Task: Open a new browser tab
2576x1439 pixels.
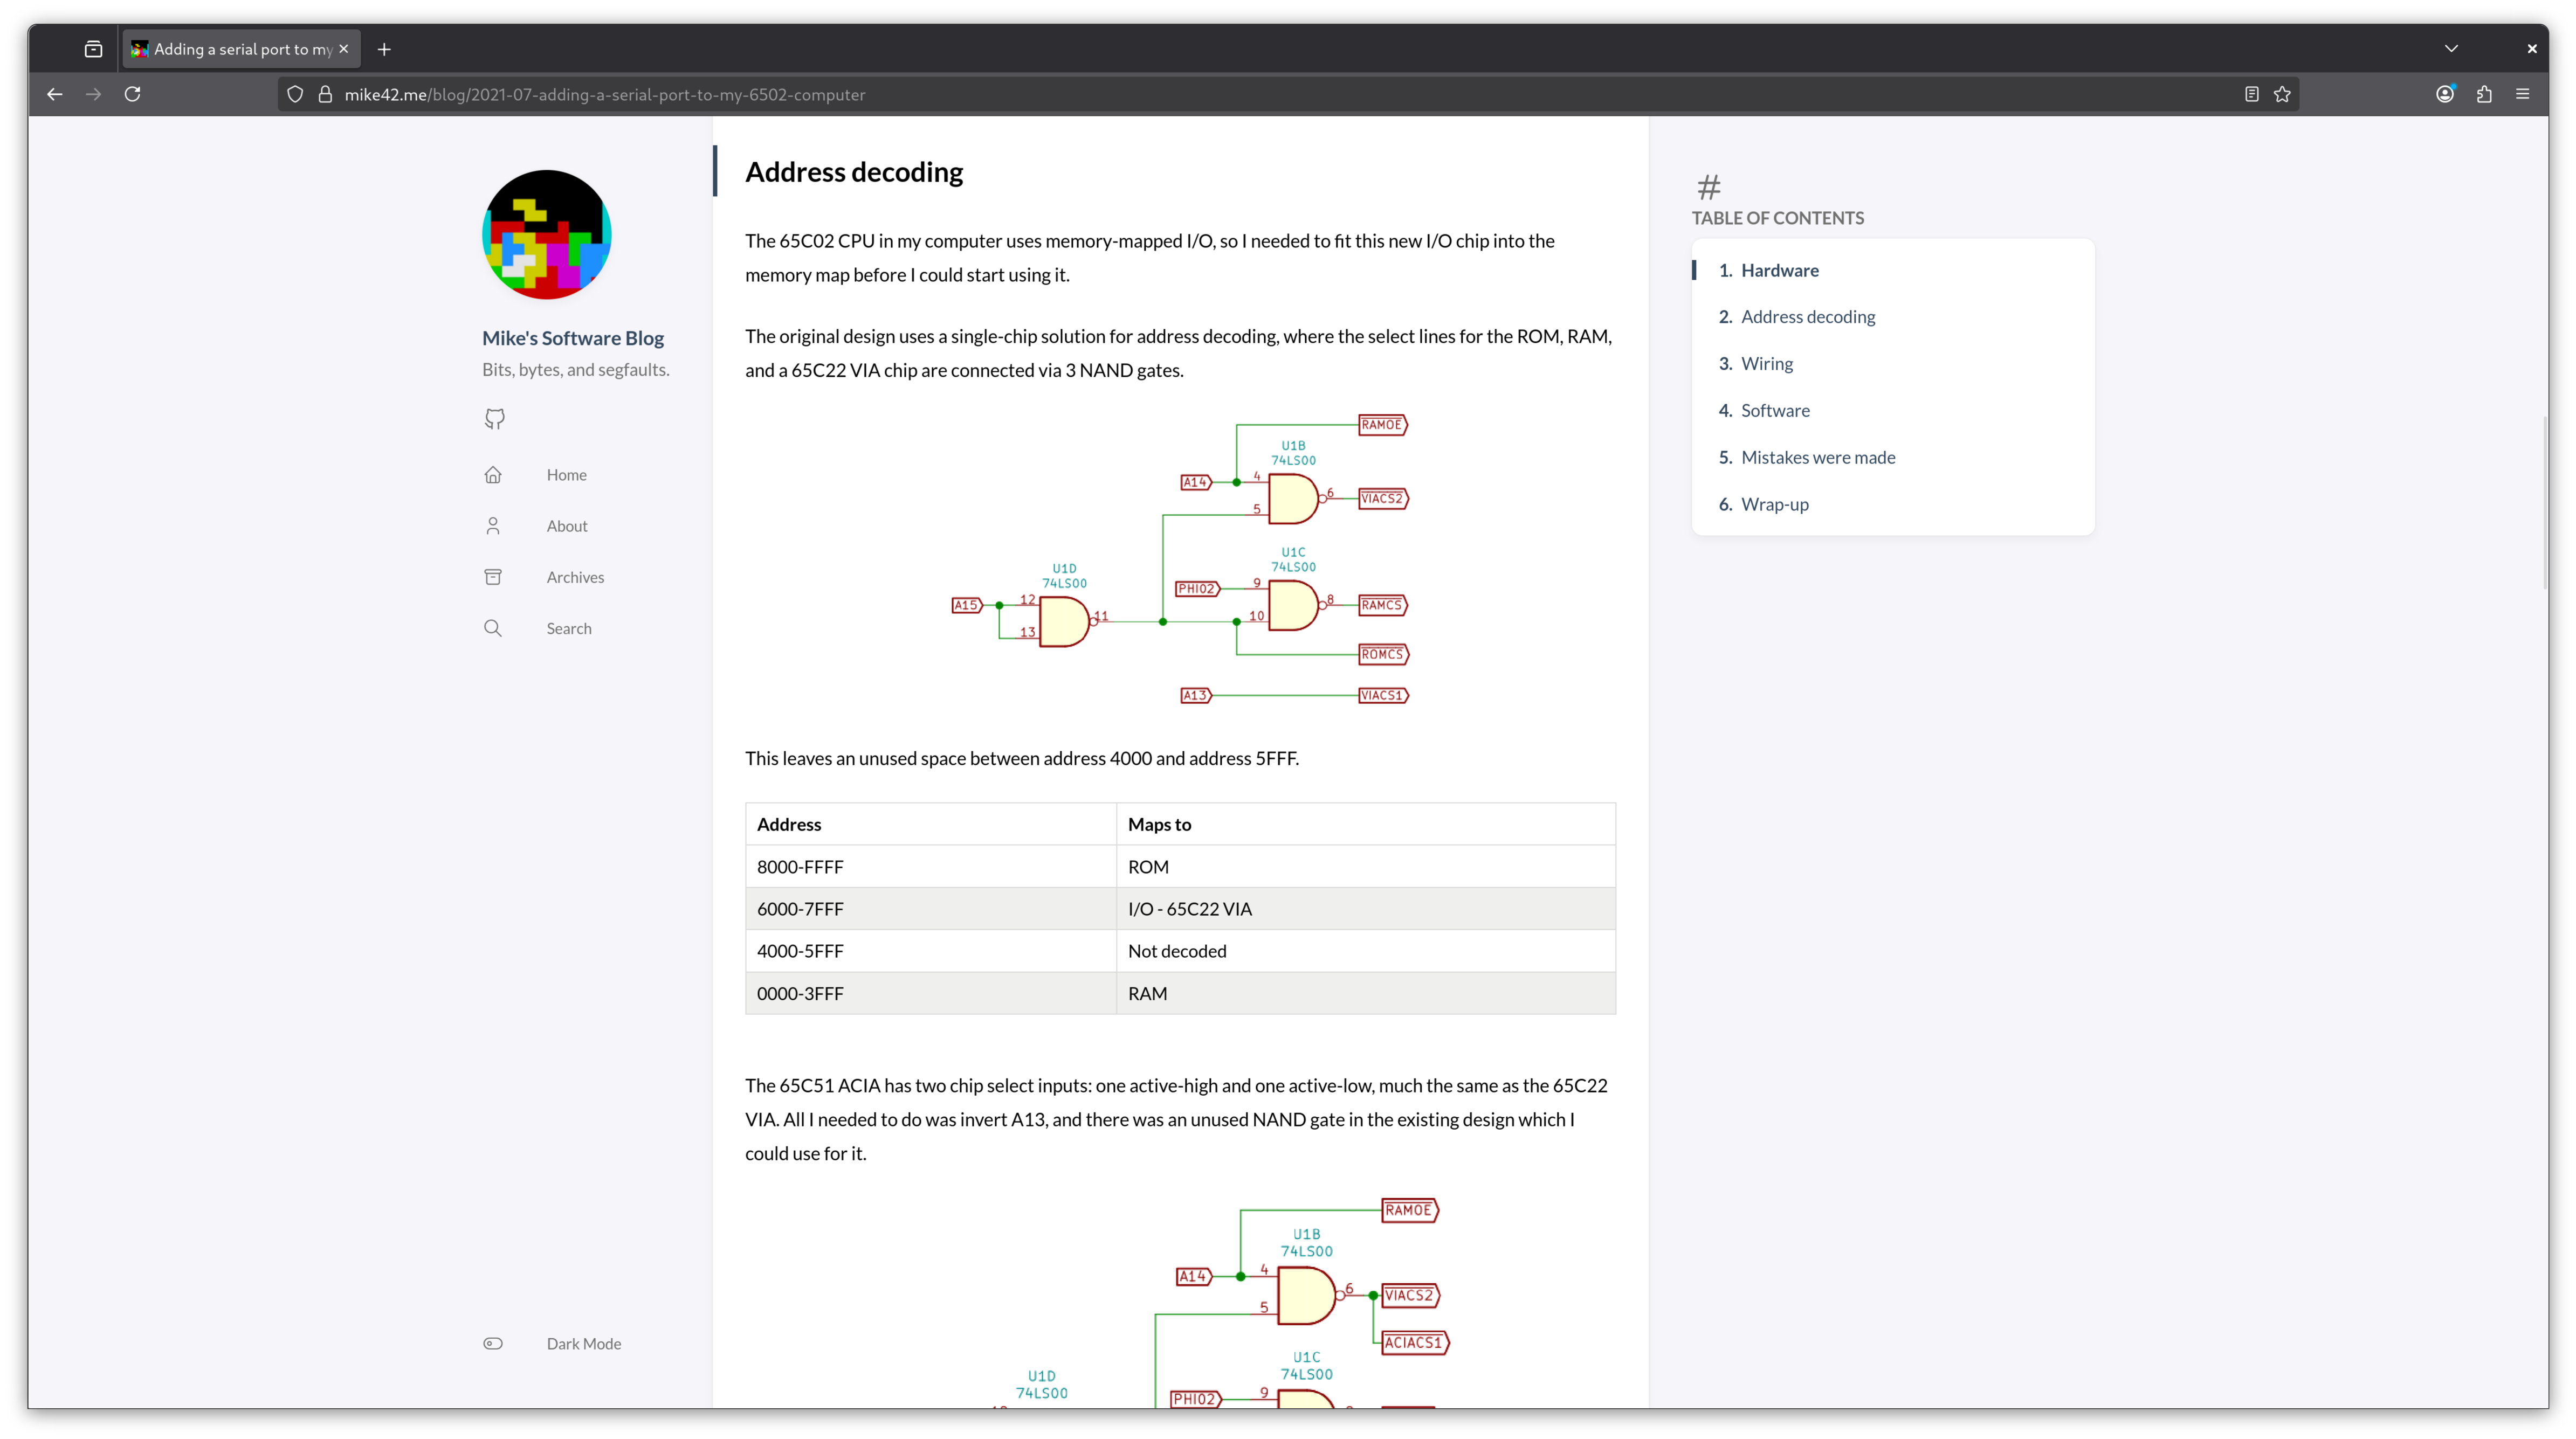Action: pyautogui.click(x=384, y=49)
